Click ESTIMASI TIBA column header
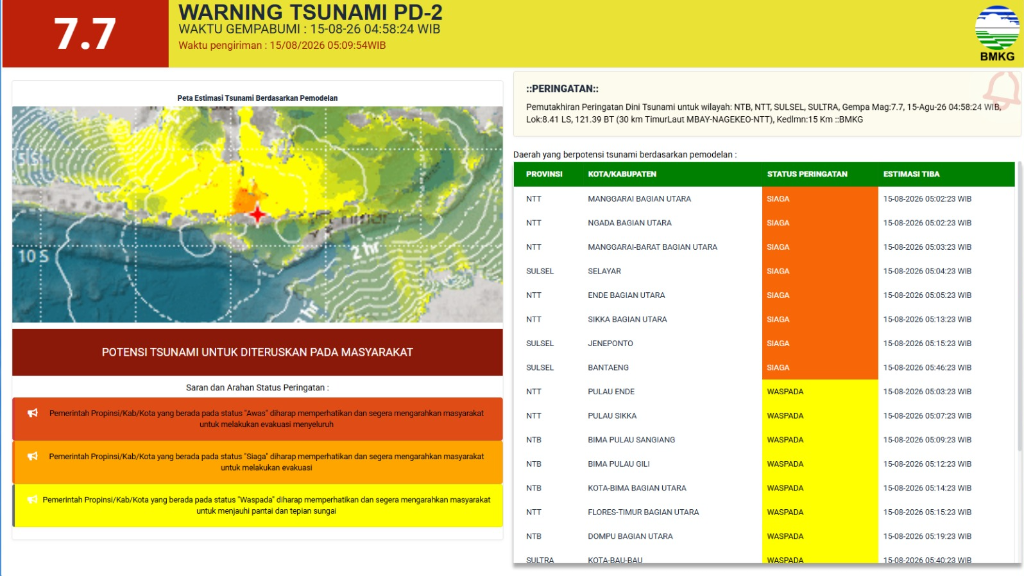The height and width of the screenshot is (576, 1024). (911, 174)
